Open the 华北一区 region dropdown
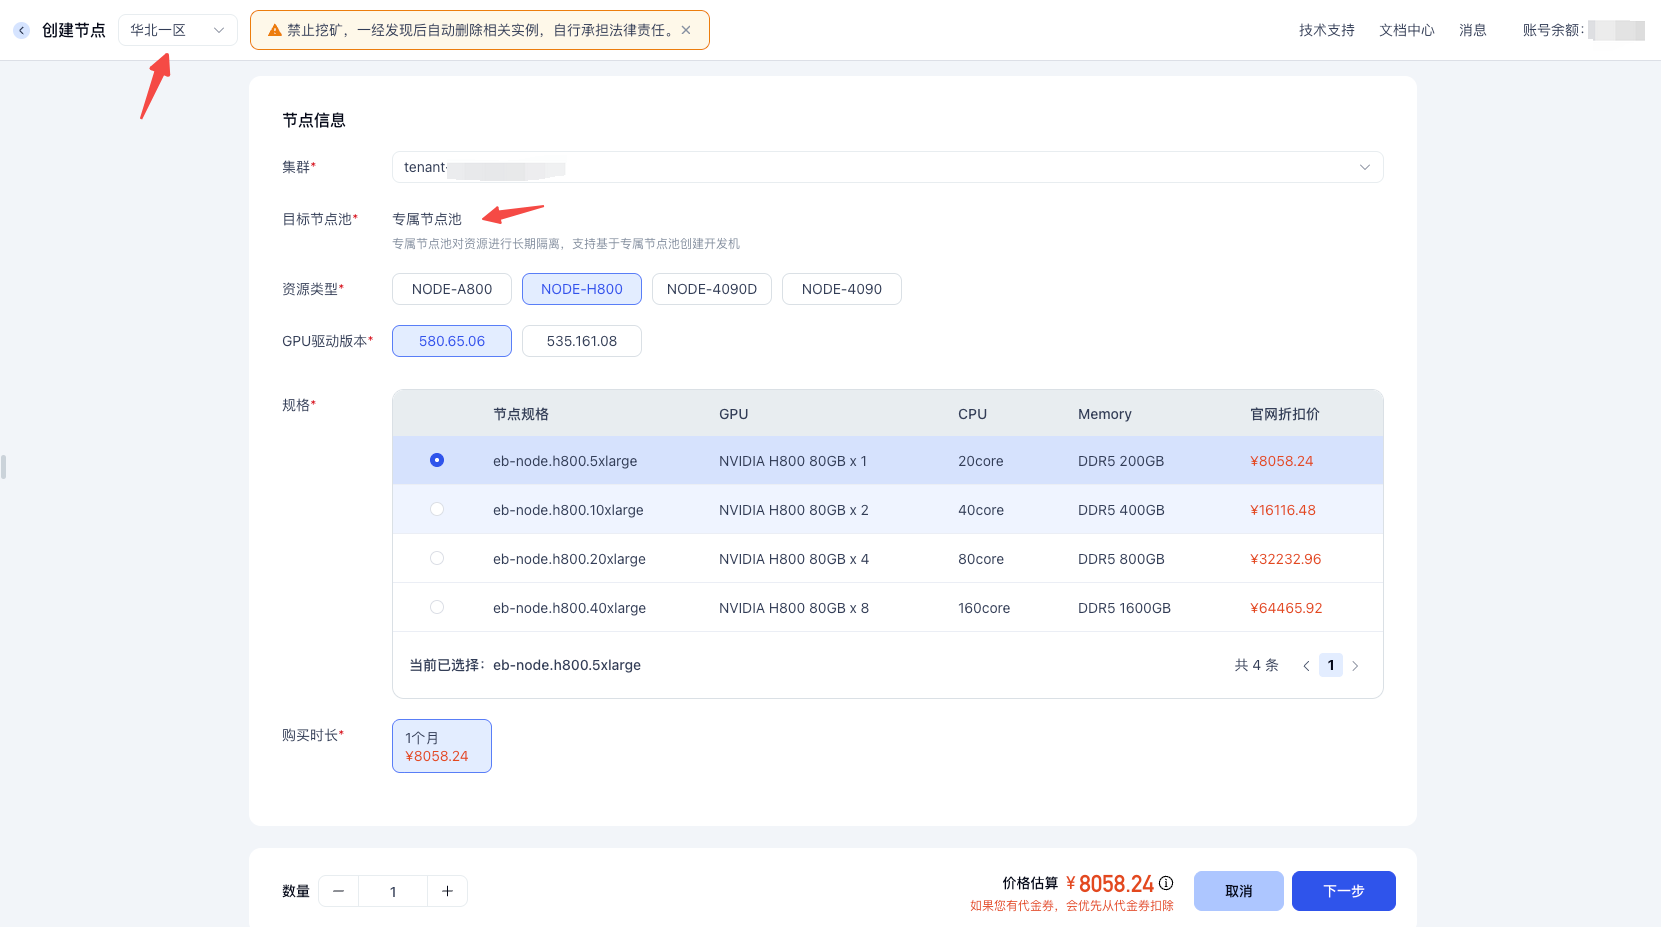1661x927 pixels. (x=177, y=30)
